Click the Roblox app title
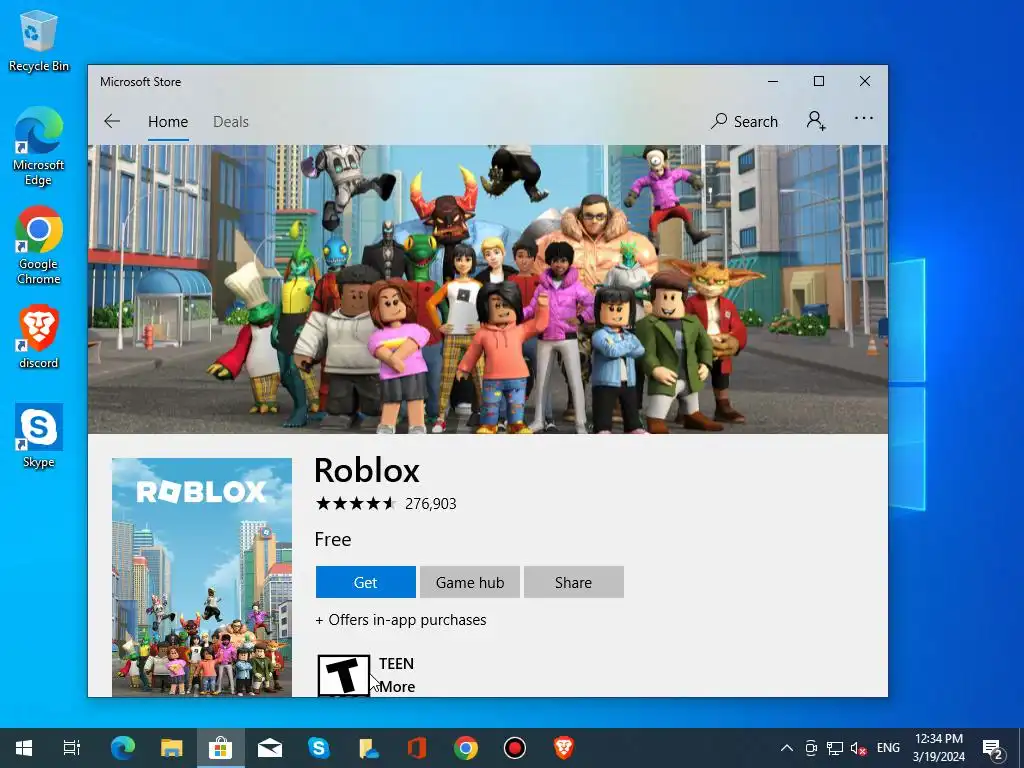1024x768 pixels. 367,470
